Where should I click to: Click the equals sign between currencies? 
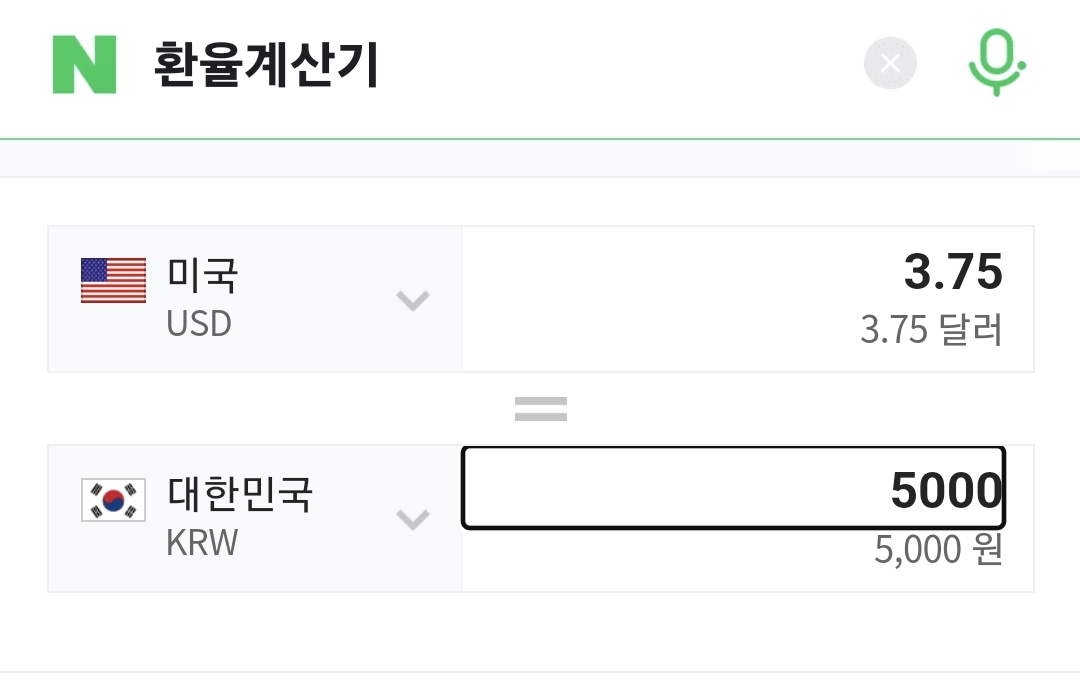540,408
